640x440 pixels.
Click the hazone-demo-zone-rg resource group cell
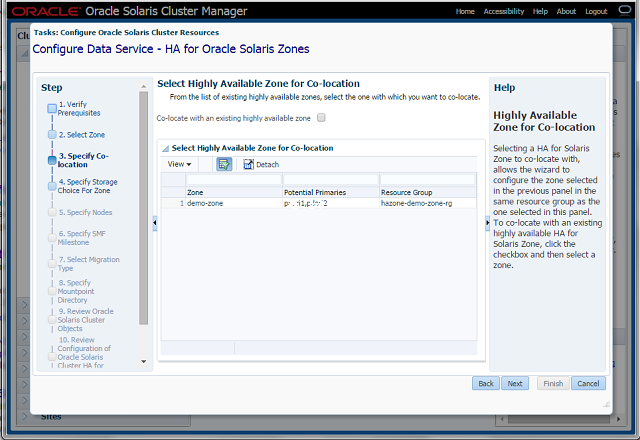(x=427, y=203)
